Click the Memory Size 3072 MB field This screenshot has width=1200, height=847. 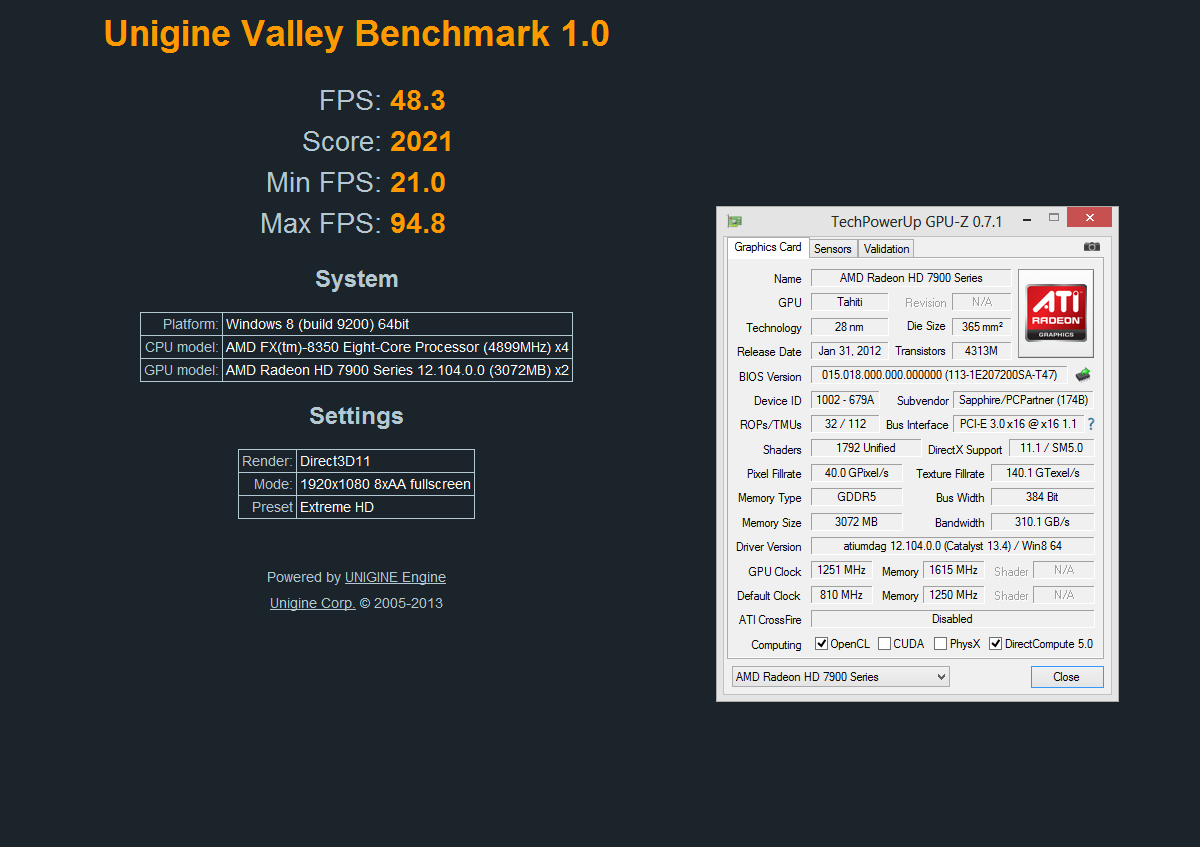pyautogui.click(x=856, y=522)
